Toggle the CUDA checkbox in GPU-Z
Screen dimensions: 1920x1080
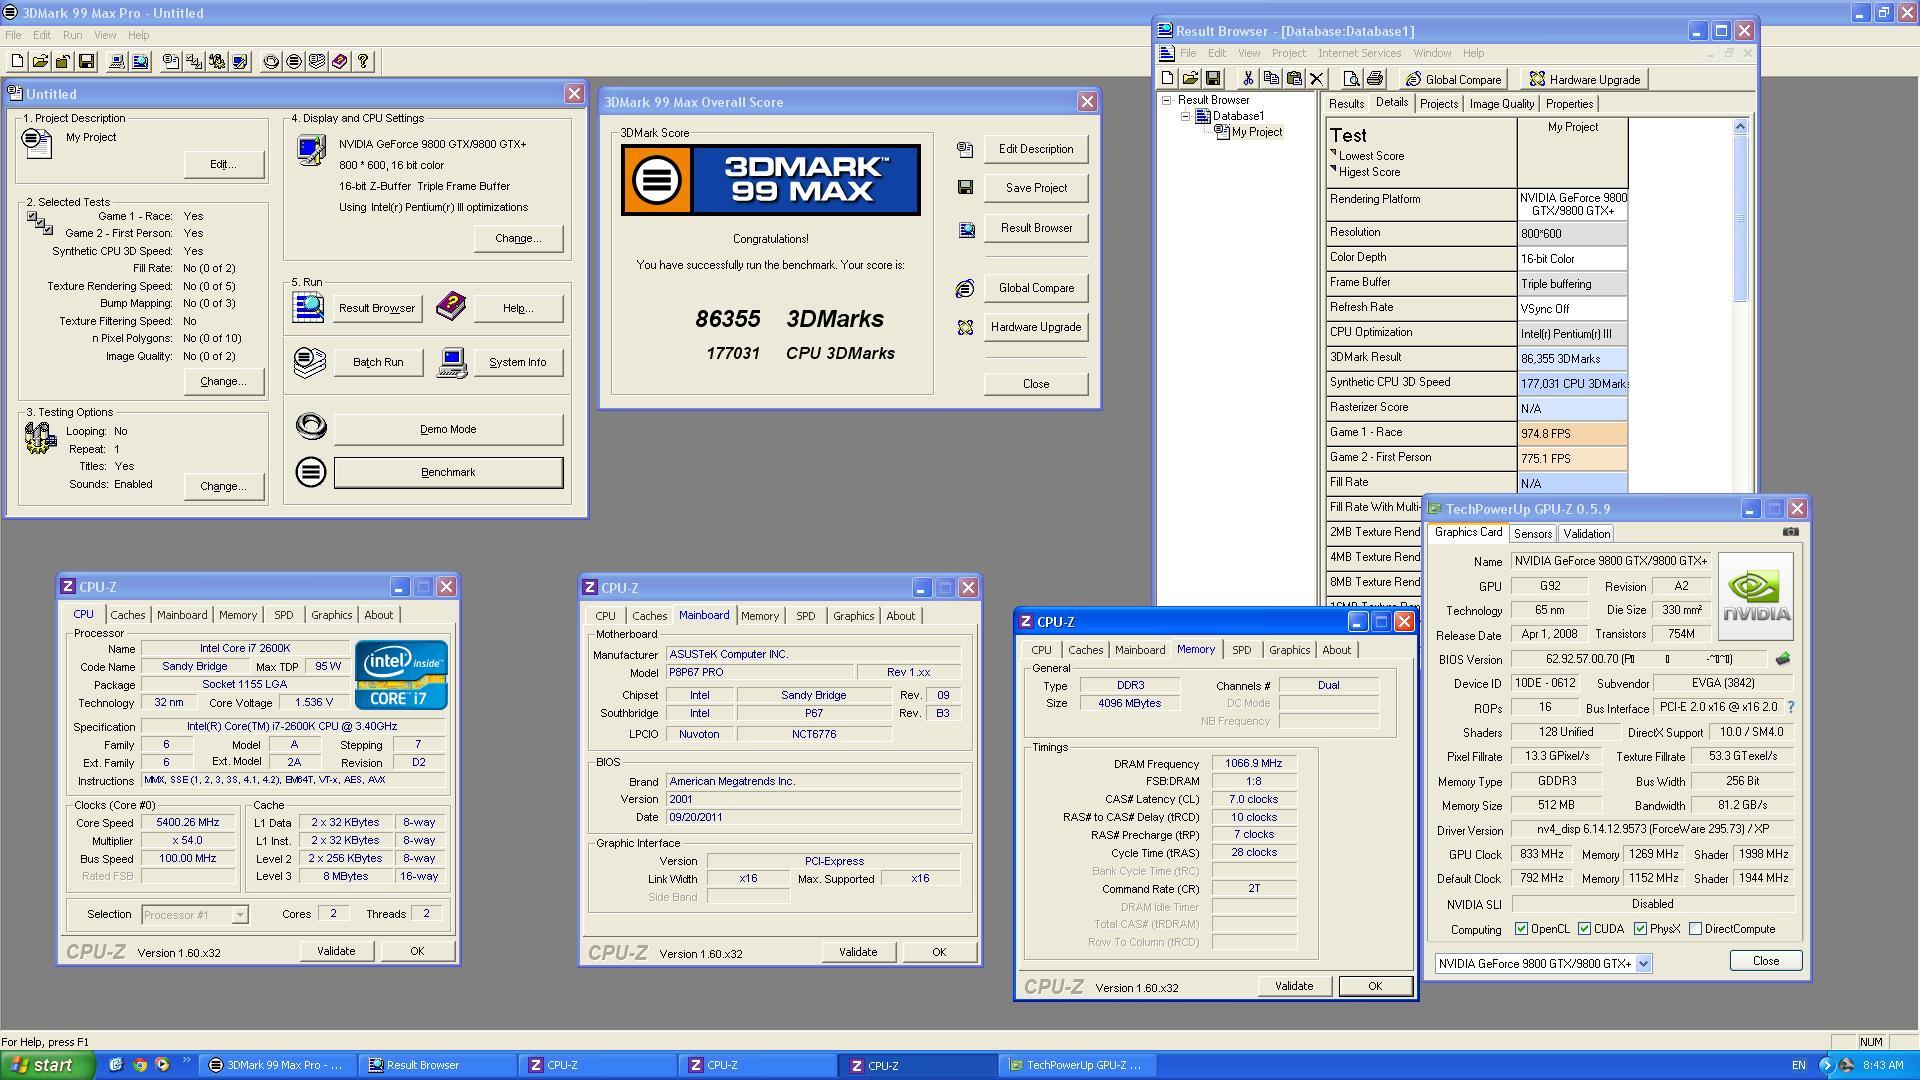coord(1585,929)
